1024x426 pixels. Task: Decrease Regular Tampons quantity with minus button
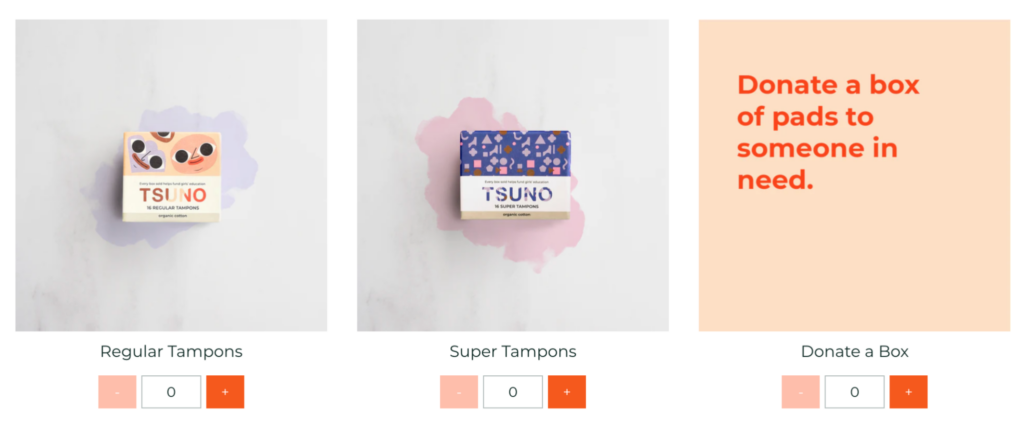pyautogui.click(x=118, y=392)
